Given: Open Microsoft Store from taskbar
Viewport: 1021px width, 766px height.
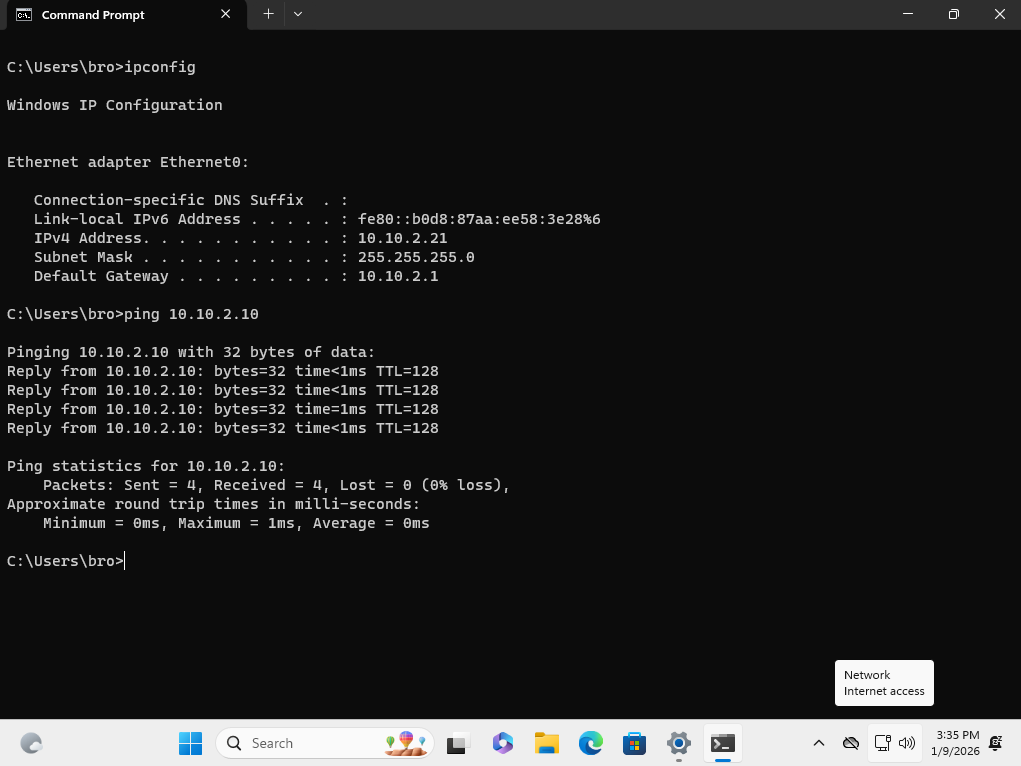Looking at the screenshot, I should click(634, 743).
